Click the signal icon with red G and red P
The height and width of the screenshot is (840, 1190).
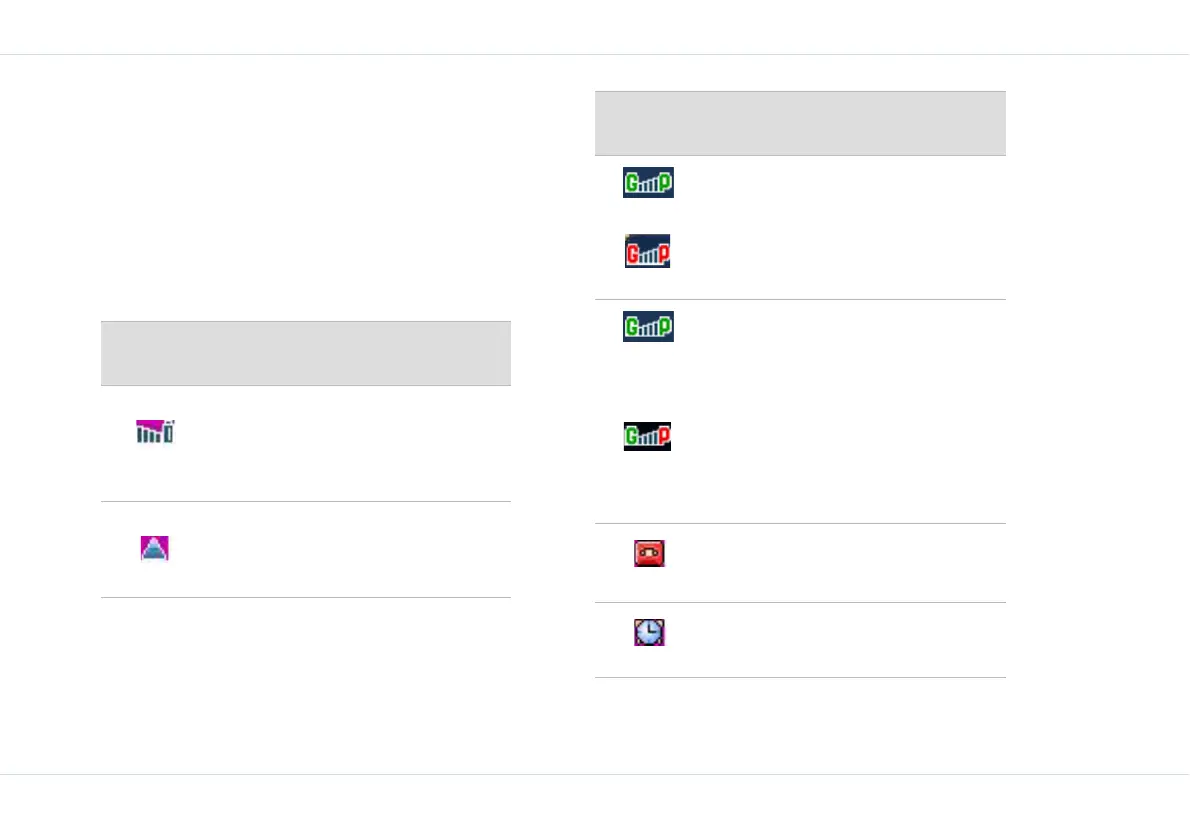647,251
